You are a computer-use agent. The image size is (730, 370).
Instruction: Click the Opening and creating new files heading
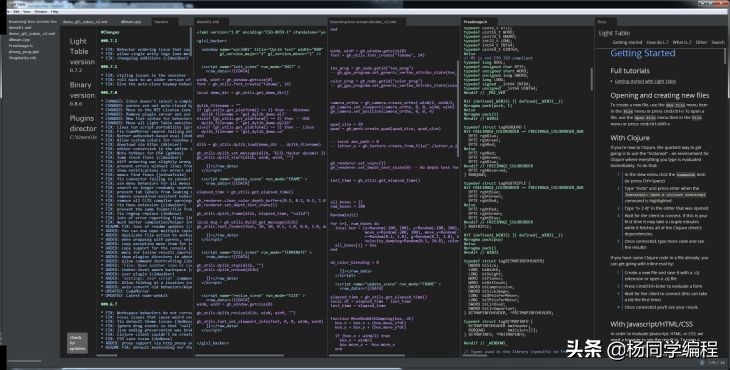pos(660,95)
